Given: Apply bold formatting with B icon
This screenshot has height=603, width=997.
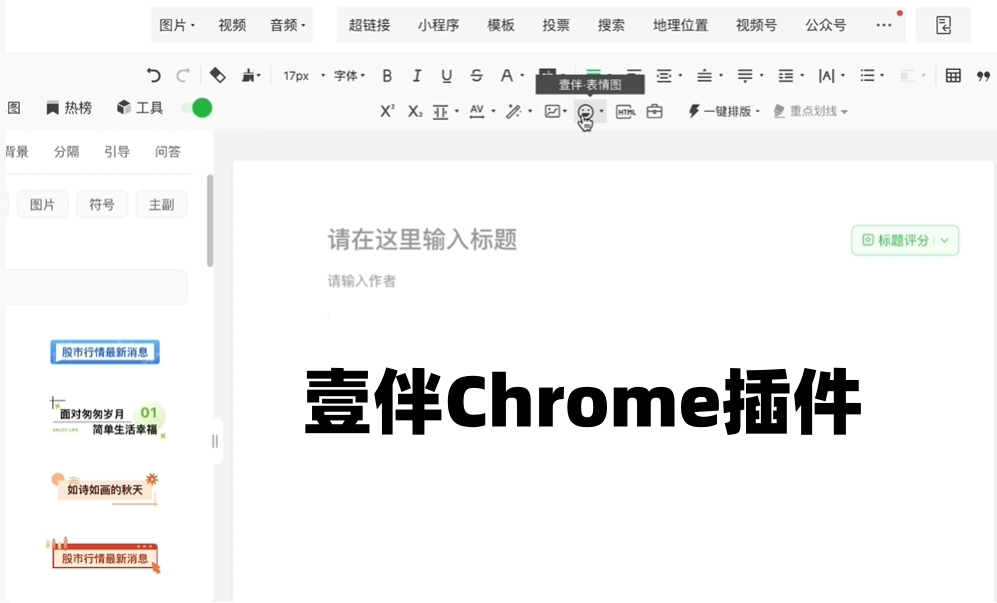Looking at the screenshot, I should [387, 76].
